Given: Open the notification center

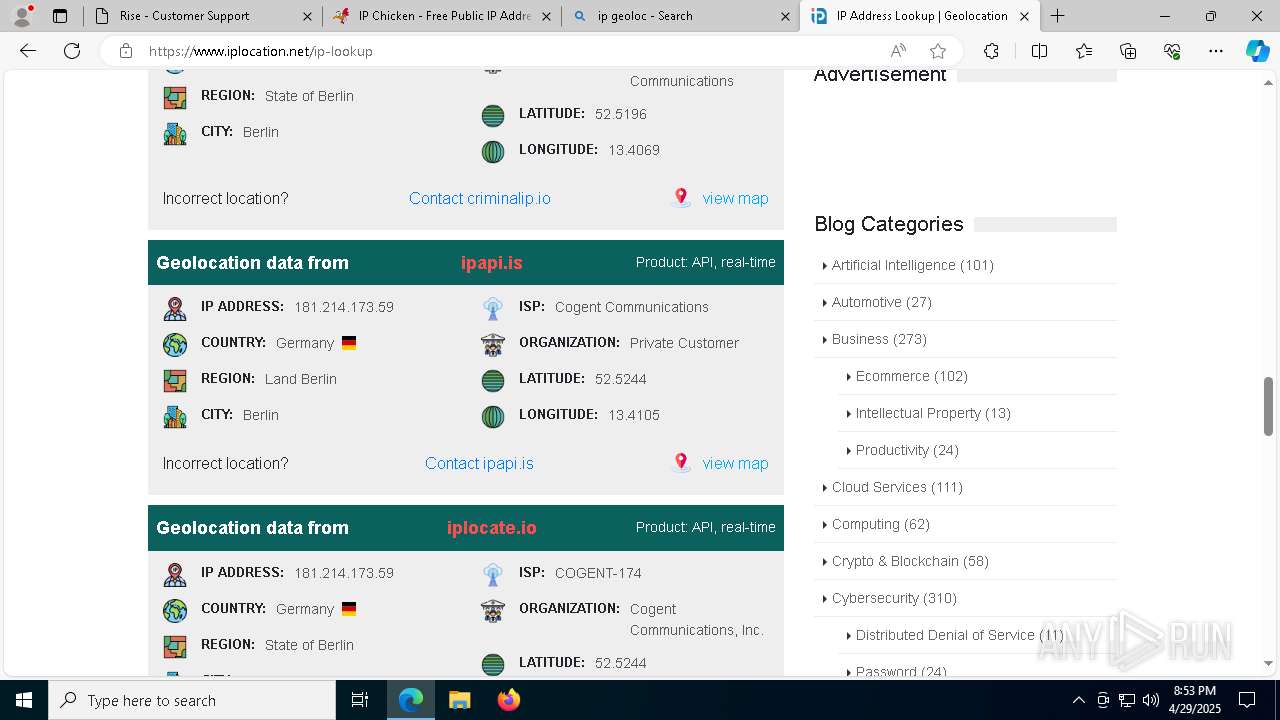Looking at the screenshot, I should pyautogui.click(x=1247, y=700).
